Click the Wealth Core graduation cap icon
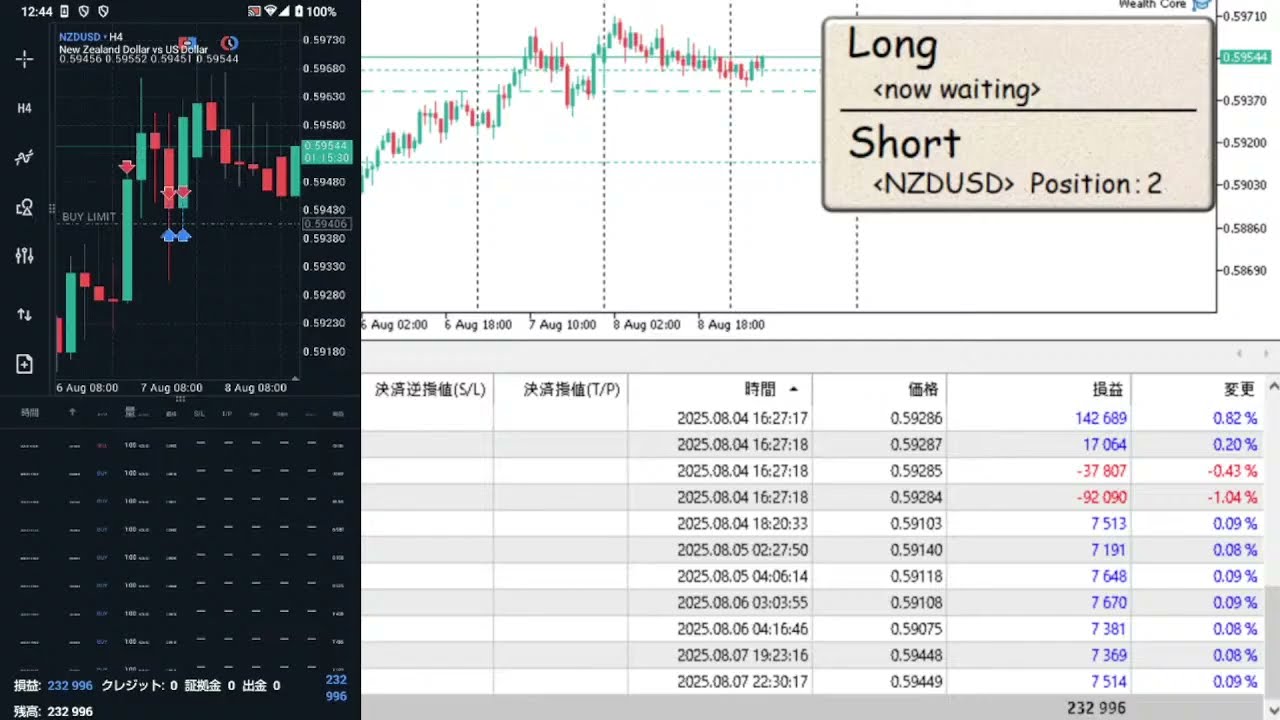The height and width of the screenshot is (720, 1280). (1200, 5)
